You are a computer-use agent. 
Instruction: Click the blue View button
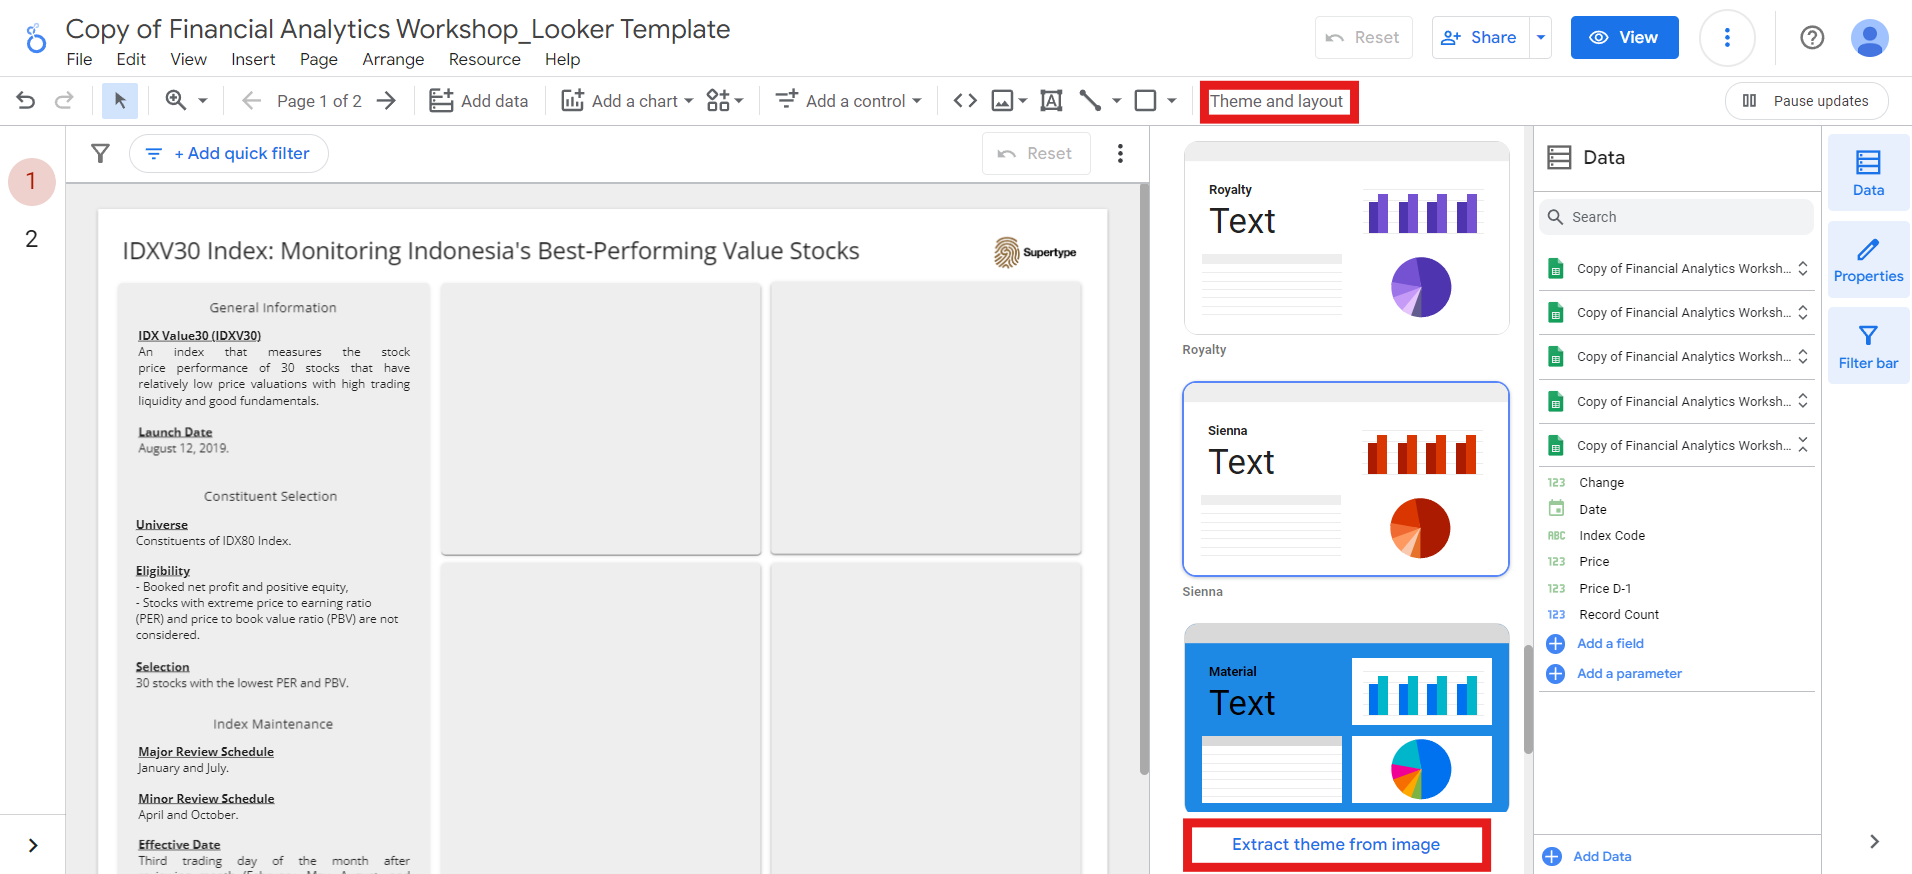point(1624,38)
